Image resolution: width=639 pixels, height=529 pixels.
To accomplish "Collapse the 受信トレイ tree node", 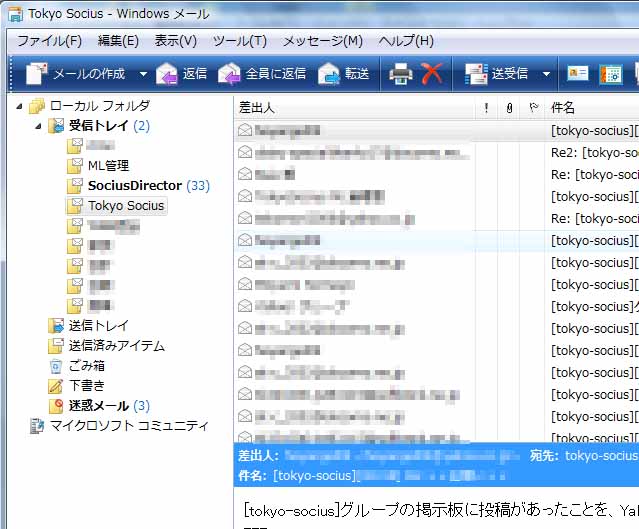I will [38, 126].
